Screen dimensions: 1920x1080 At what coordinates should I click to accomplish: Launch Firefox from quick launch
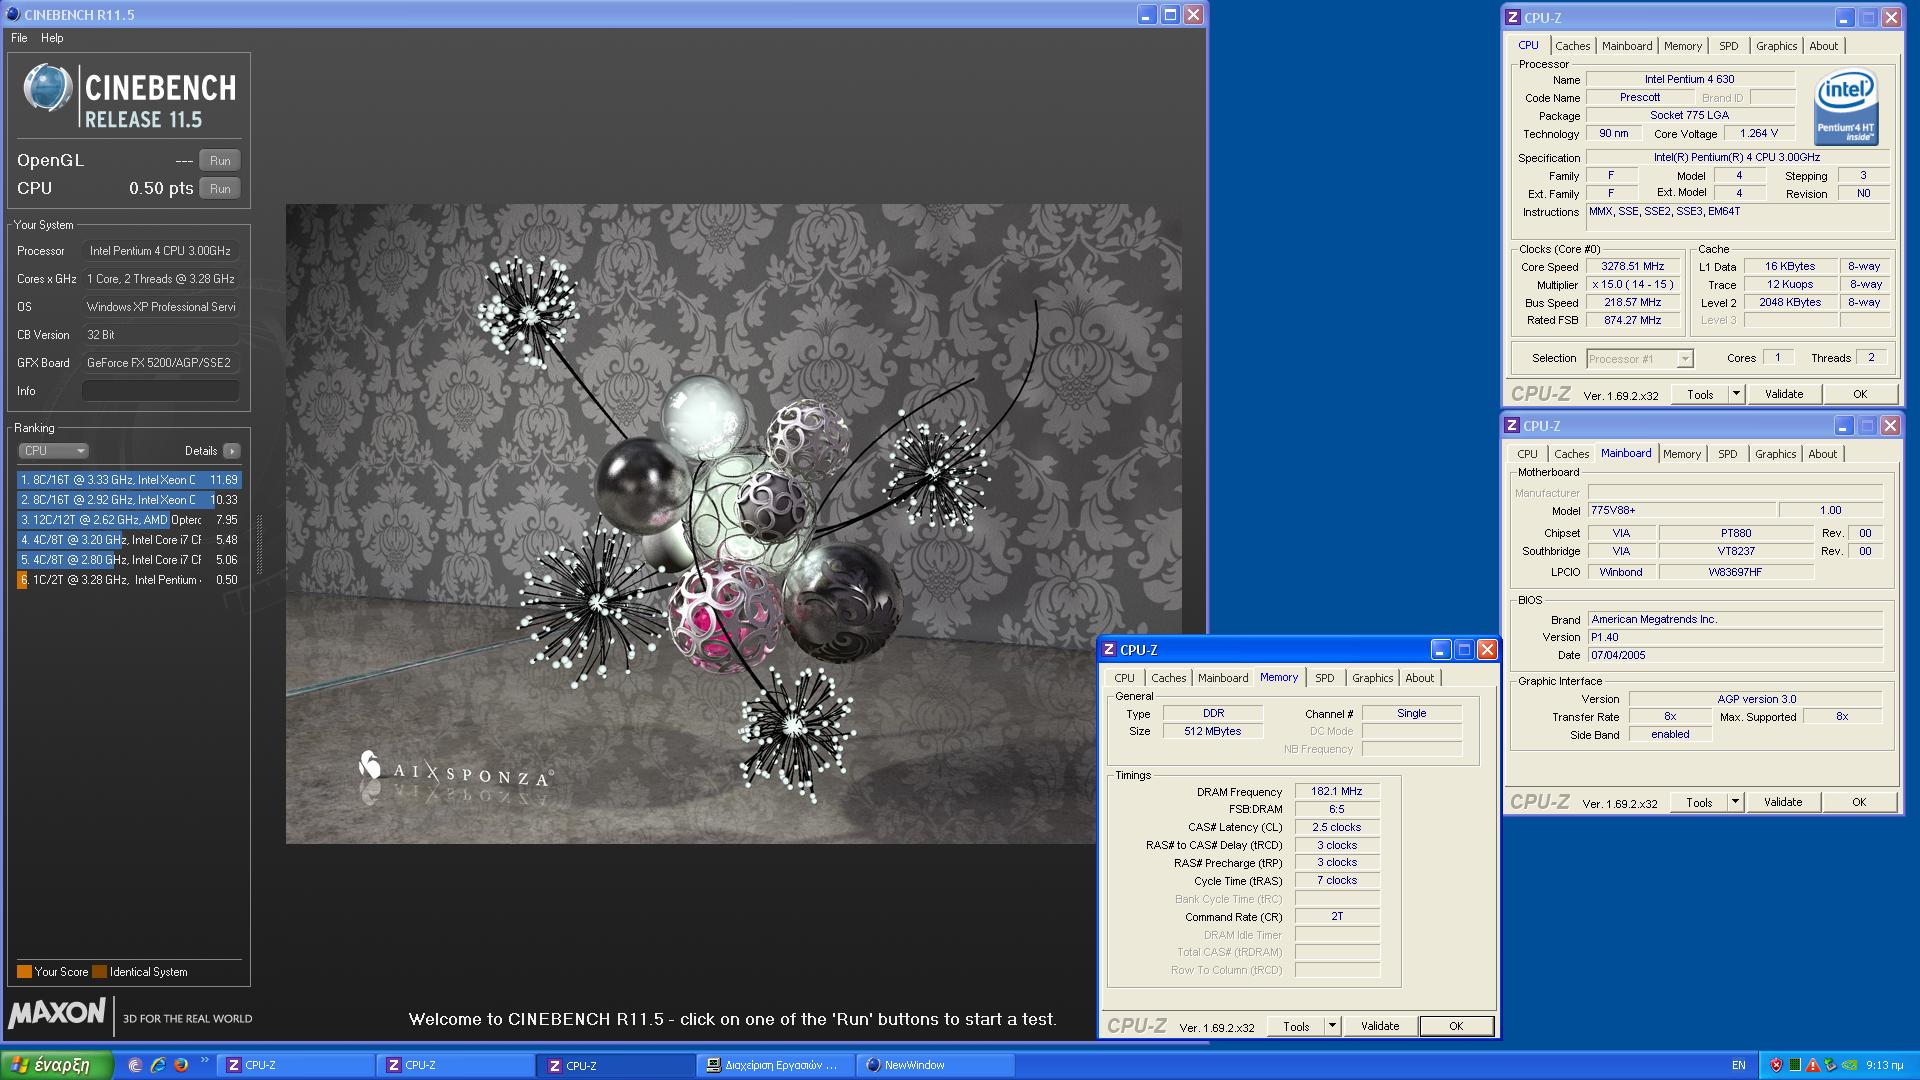181,1065
